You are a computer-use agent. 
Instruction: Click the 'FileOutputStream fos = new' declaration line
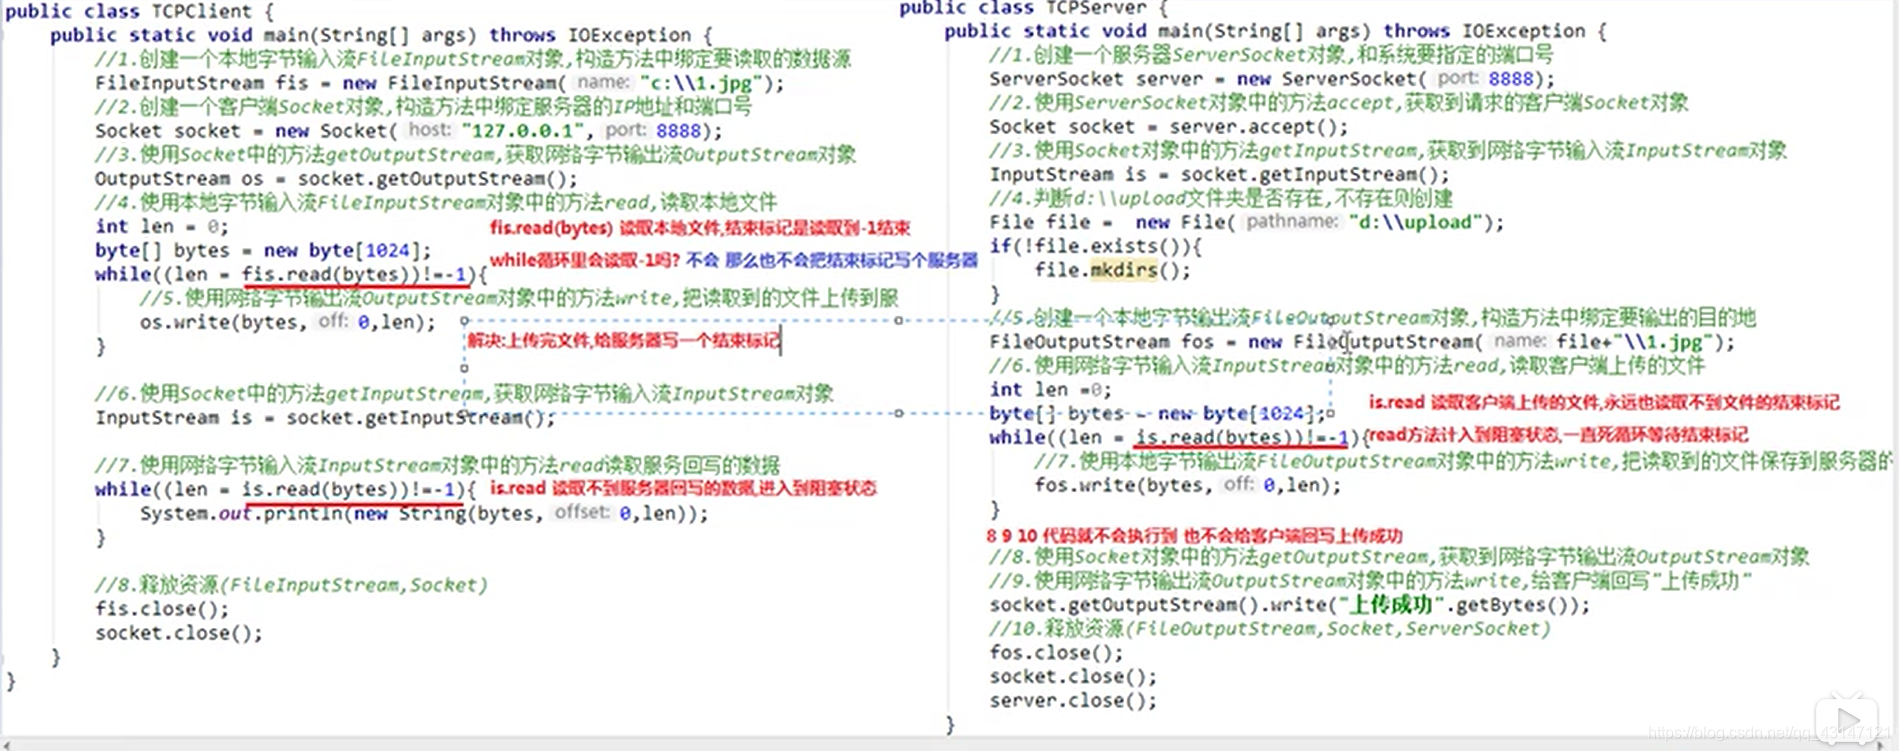[1362, 342]
